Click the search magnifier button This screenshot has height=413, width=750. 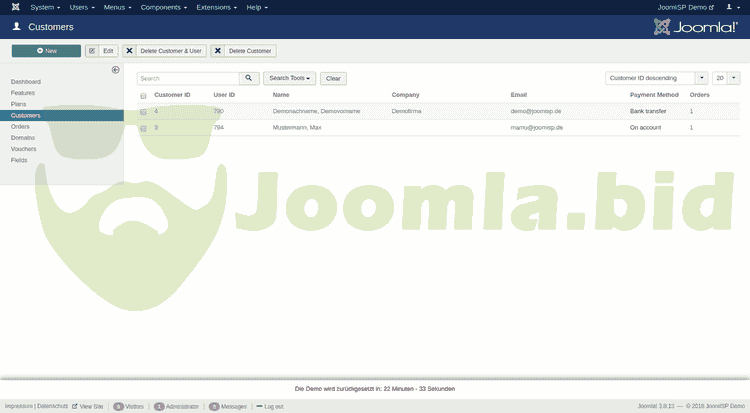[250, 78]
